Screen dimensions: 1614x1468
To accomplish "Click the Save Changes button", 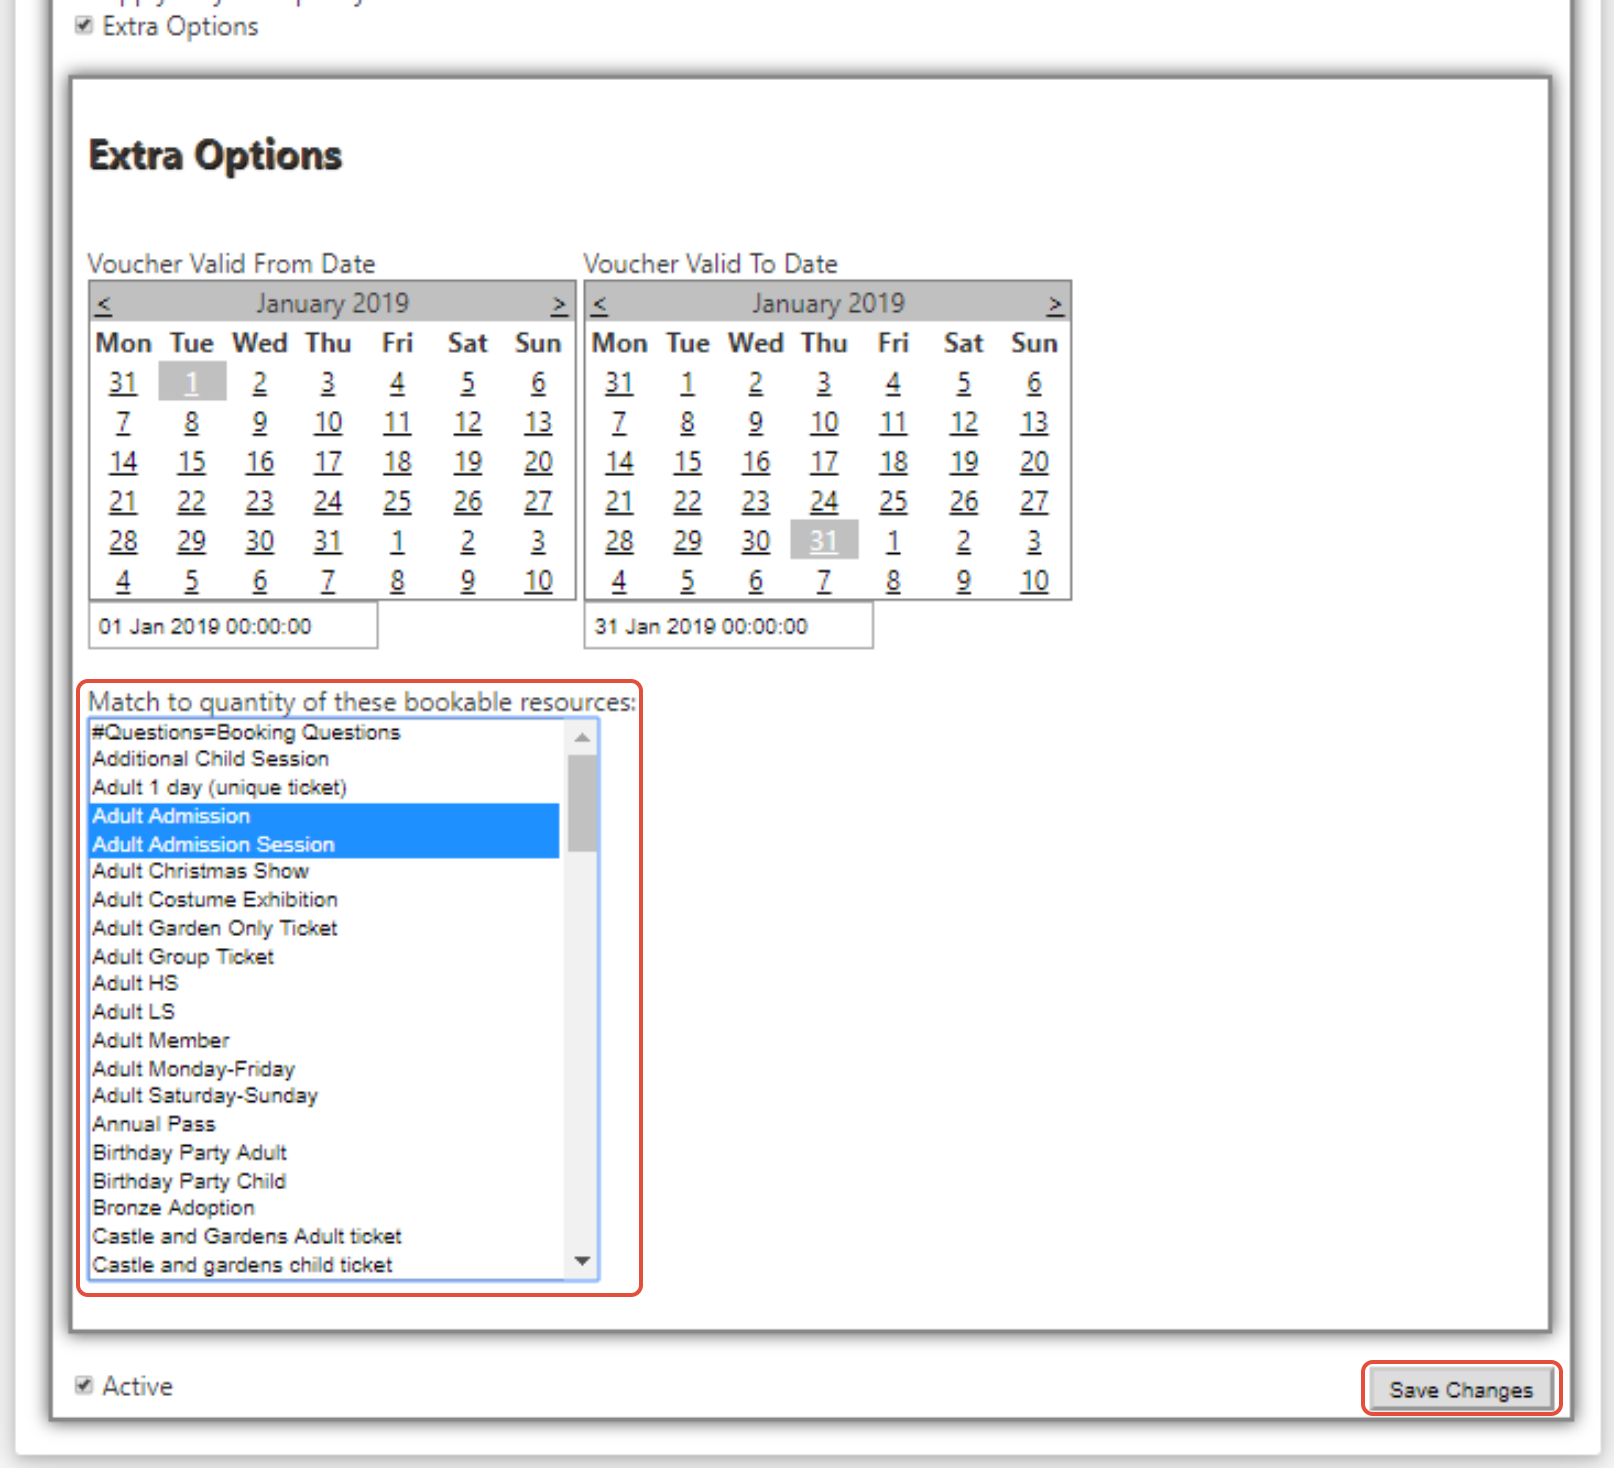I will pos(1460,1389).
